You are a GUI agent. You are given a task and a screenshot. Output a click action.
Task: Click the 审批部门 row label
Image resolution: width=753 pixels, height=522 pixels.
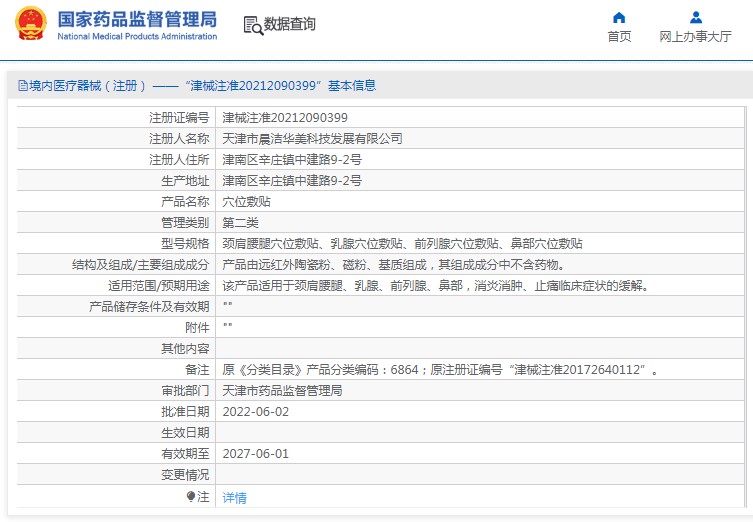[x=185, y=391]
